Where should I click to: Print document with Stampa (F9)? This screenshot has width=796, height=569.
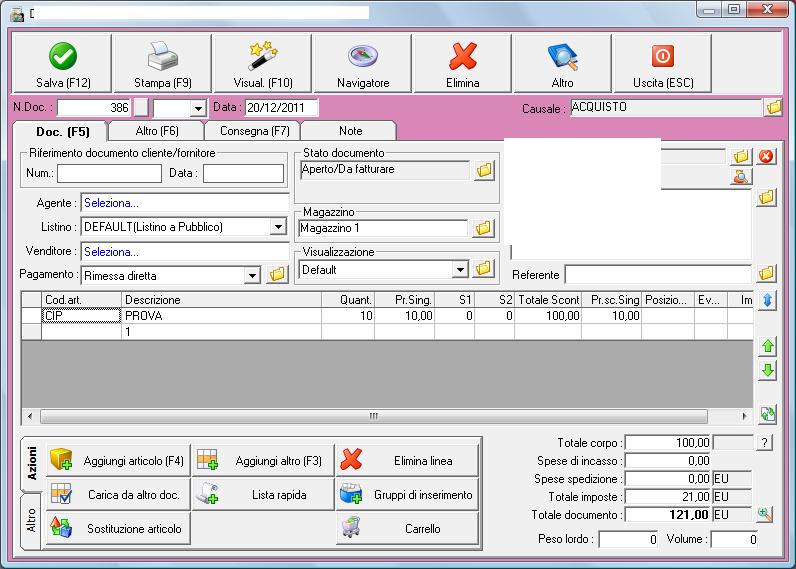[x=162, y=64]
